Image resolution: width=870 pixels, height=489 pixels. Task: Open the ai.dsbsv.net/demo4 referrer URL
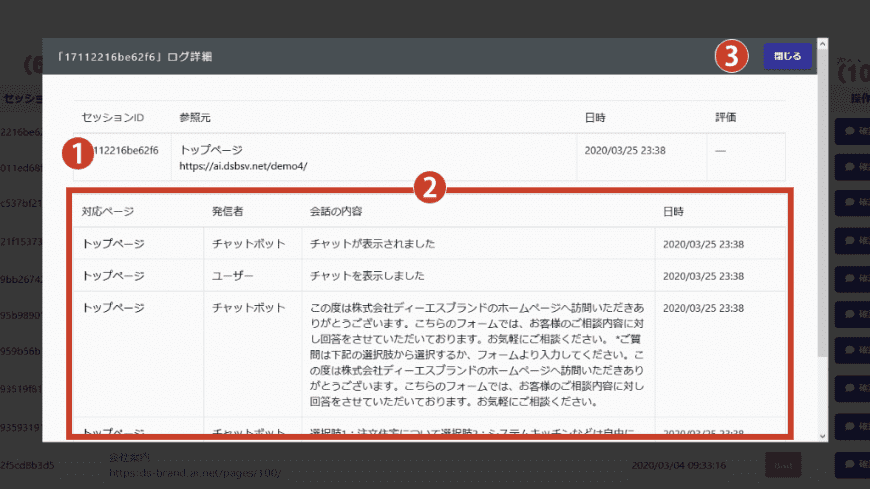(243, 166)
